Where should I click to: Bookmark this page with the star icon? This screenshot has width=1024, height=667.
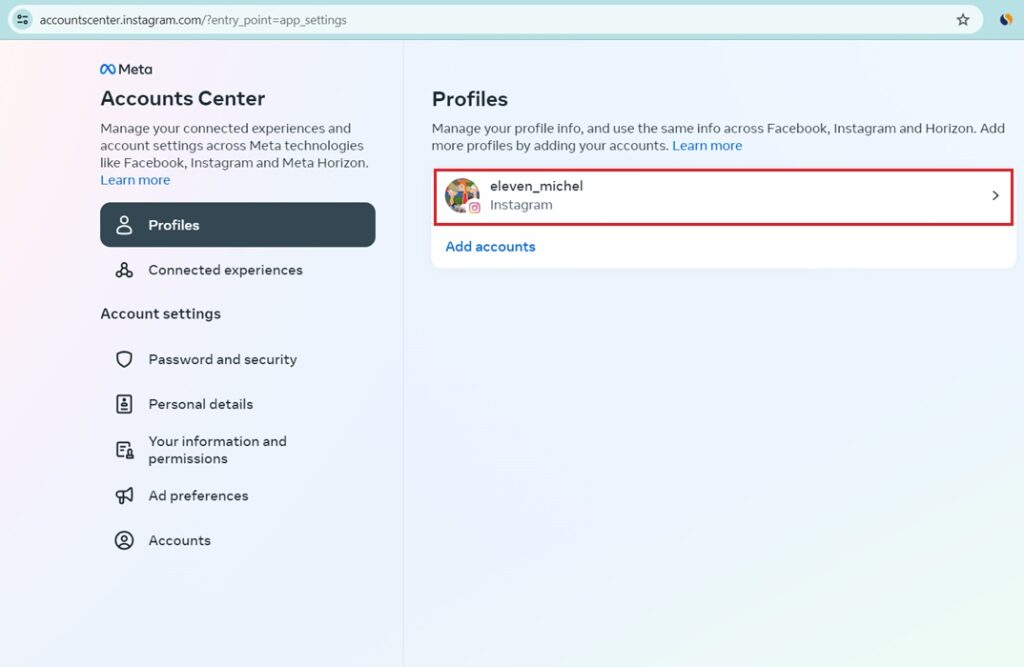[x=962, y=19]
